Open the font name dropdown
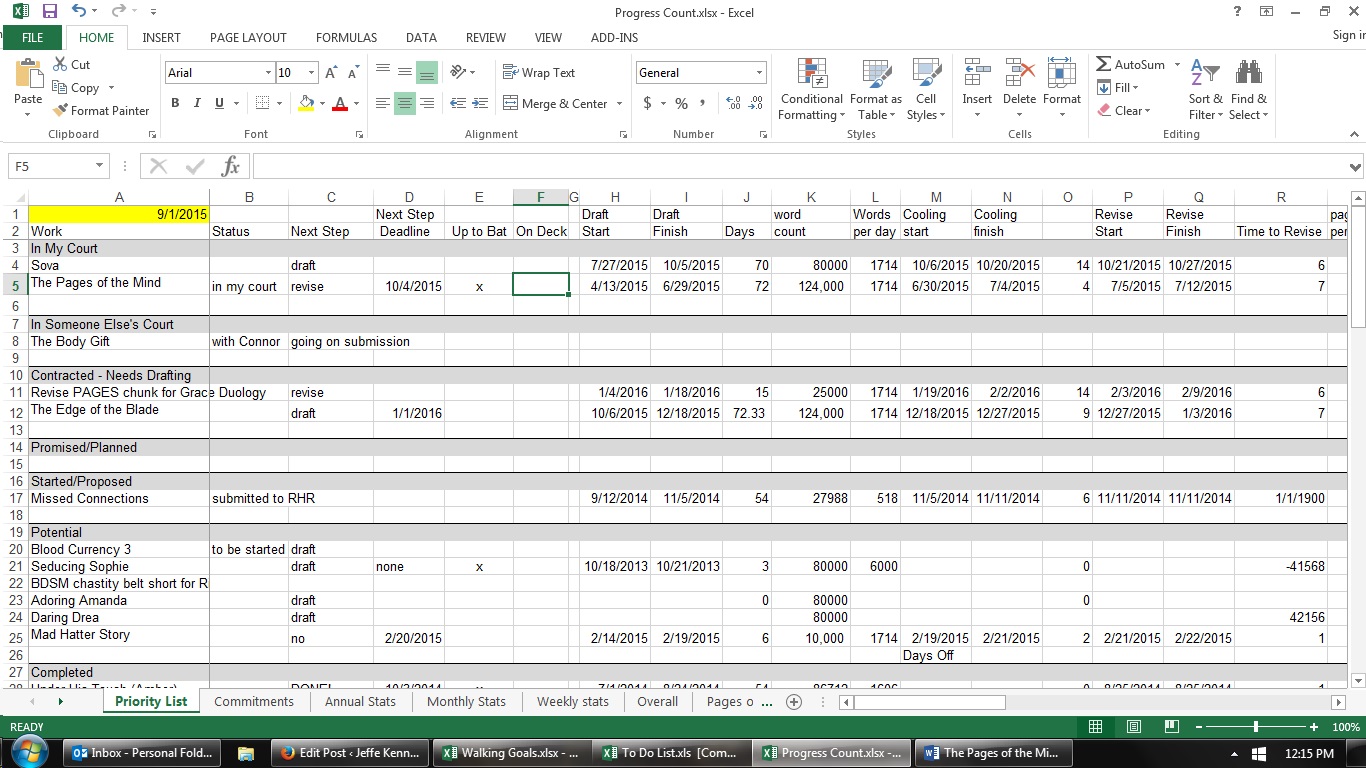The height and width of the screenshot is (768, 1366). point(268,73)
